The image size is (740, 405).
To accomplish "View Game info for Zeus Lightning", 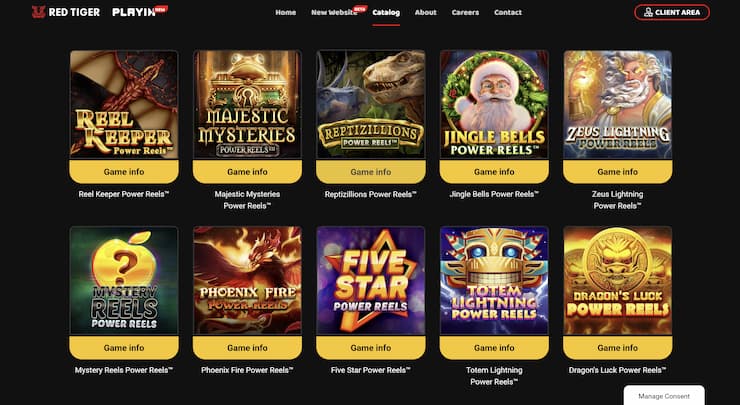I will 617,172.
